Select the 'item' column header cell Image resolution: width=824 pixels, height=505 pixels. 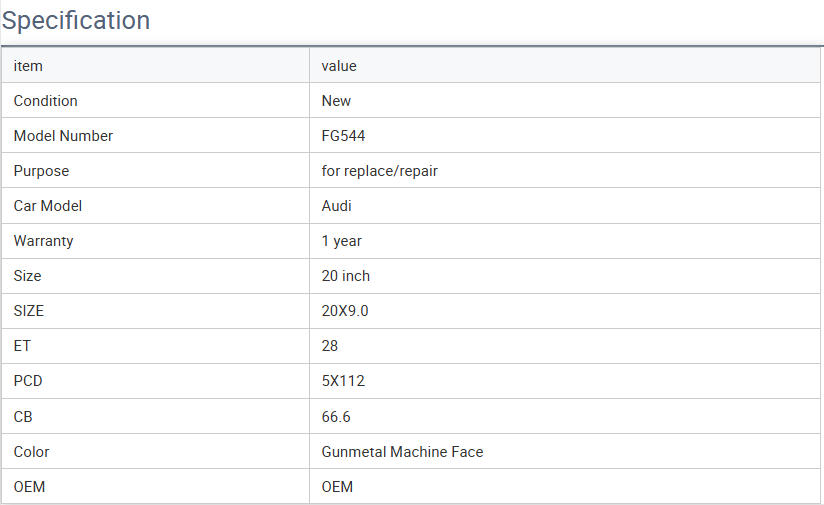[x=28, y=66]
